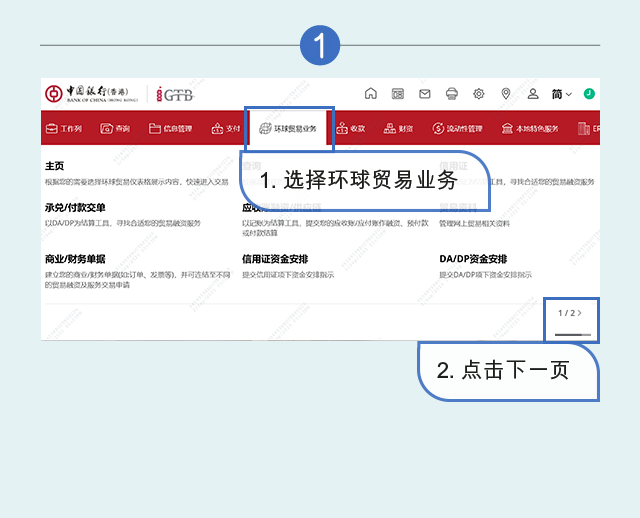Screen dimensions: 640x518
Task: Open the 本地特色服务 menu
Action: coord(530,129)
